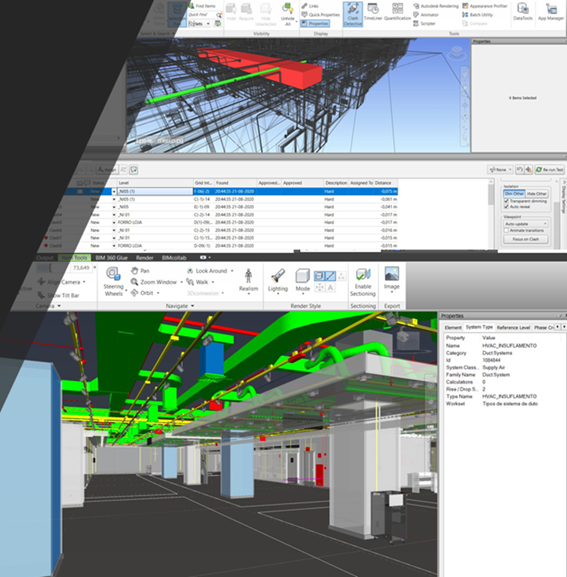567x577 pixels.
Task: Open the None dropdown in clash toolbar
Action: pyautogui.click(x=500, y=170)
